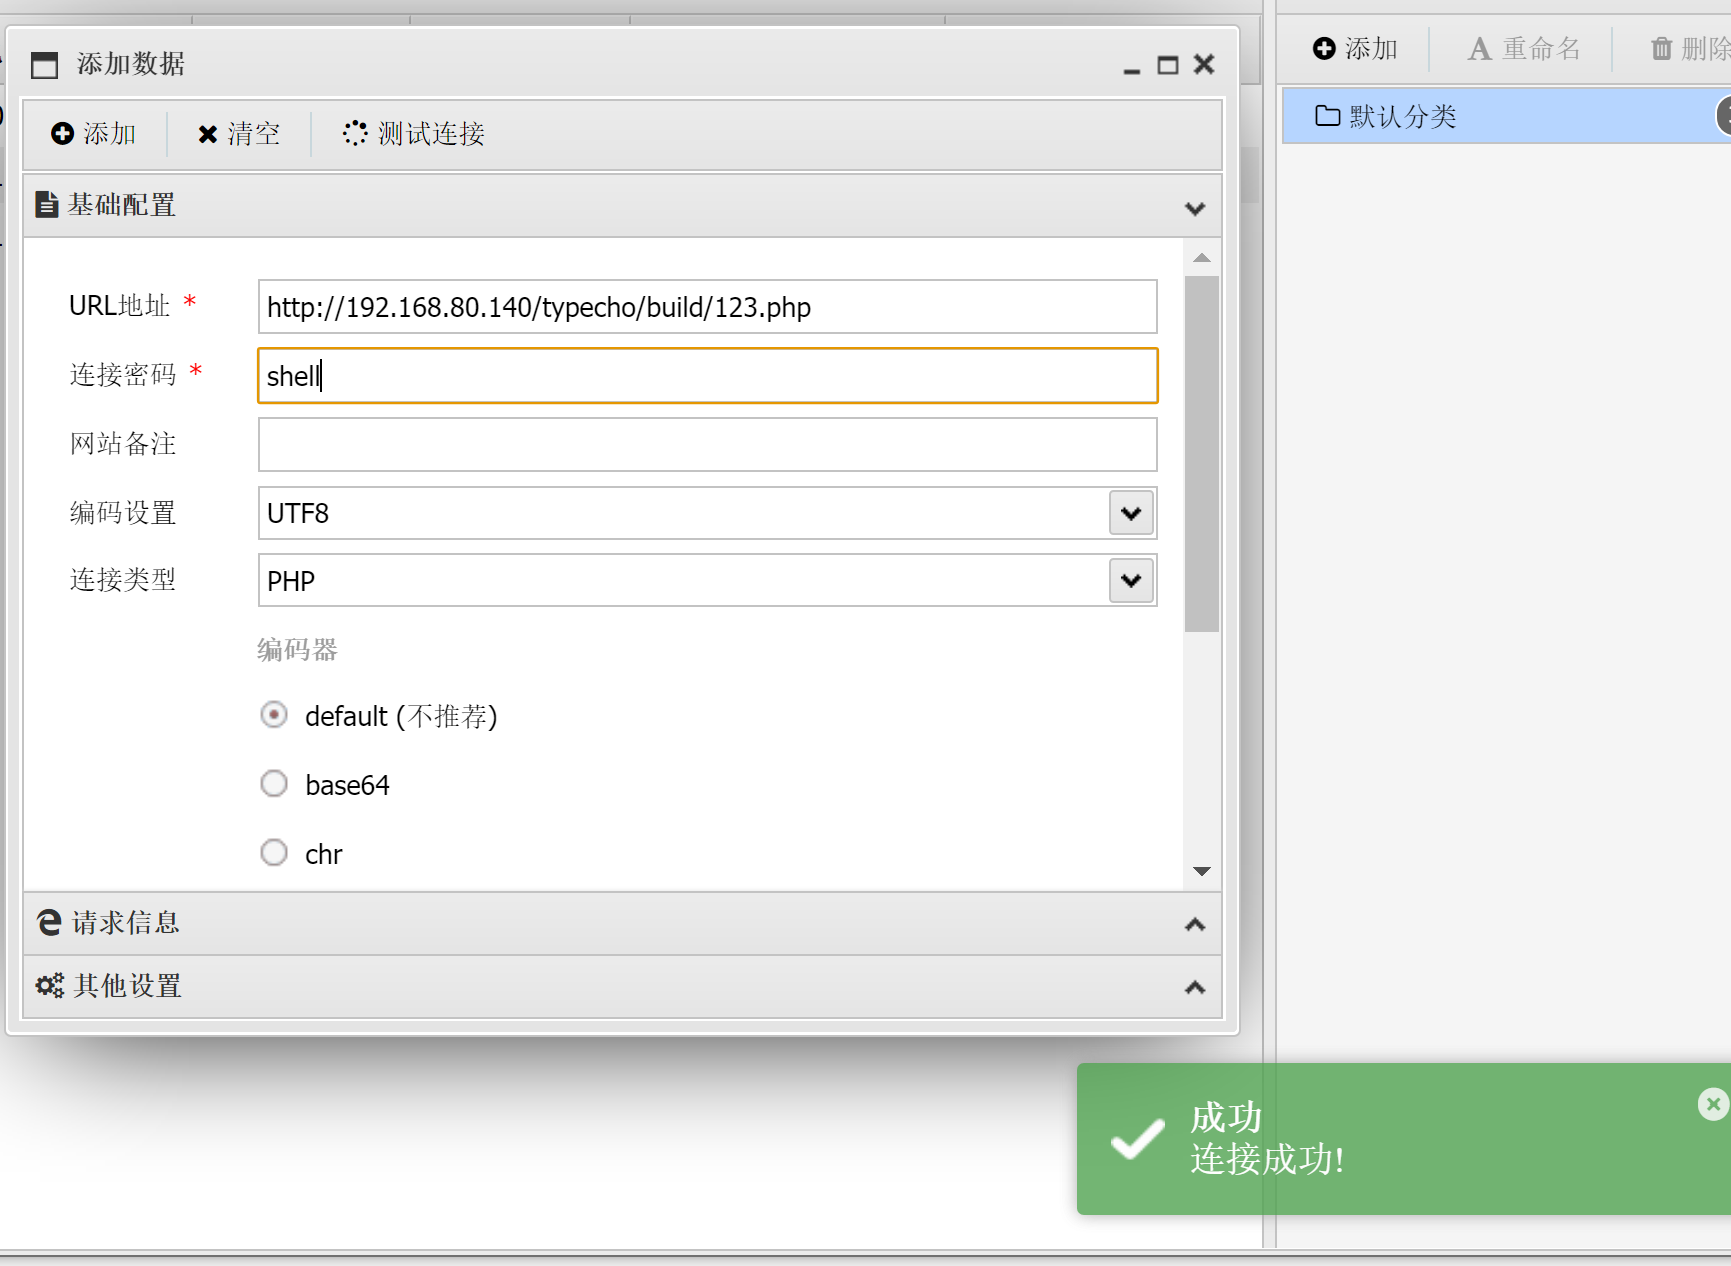
Task: Click the 默认分类 folder icon
Action: [1328, 116]
